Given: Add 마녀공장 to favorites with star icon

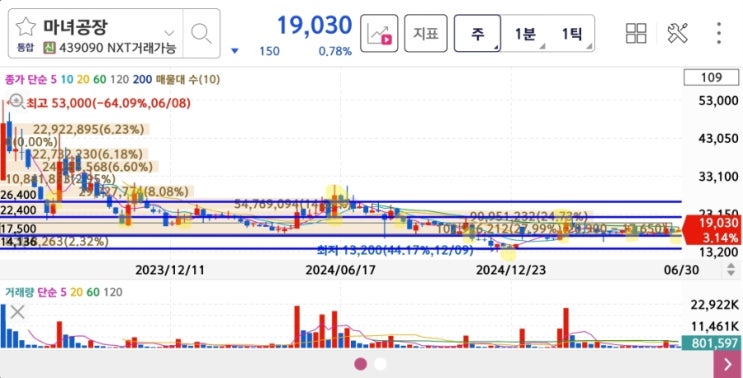Looking at the screenshot, I should [26, 27].
